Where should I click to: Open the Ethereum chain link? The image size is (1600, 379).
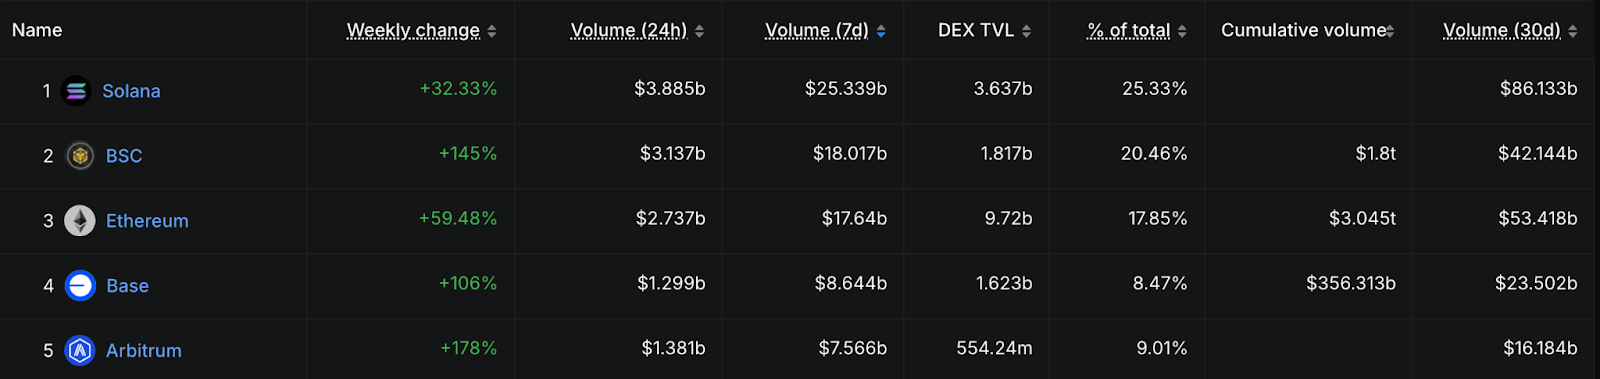pyautogui.click(x=147, y=221)
